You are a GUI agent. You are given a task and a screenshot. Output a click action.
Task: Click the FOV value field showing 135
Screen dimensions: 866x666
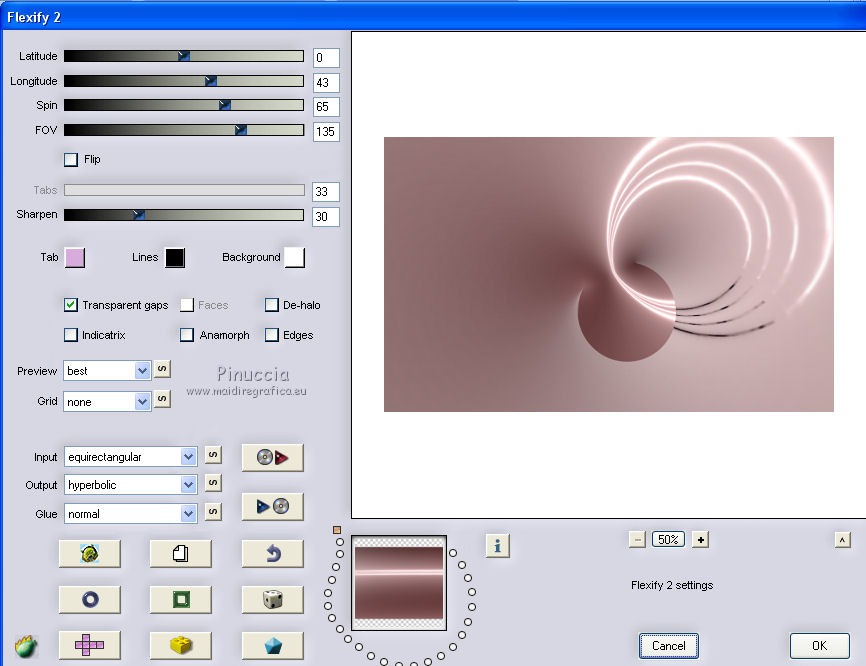[326, 131]
